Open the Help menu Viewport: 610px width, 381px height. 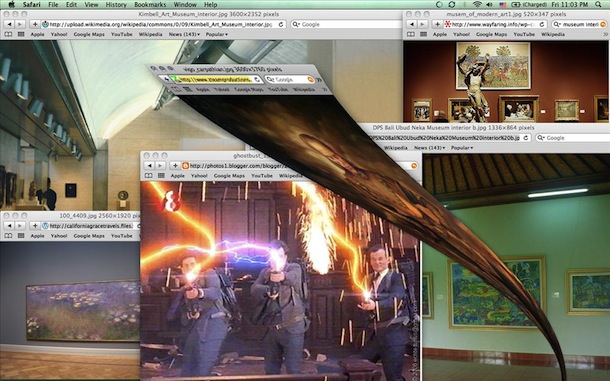pyautogui.click(x=210, y=5)
